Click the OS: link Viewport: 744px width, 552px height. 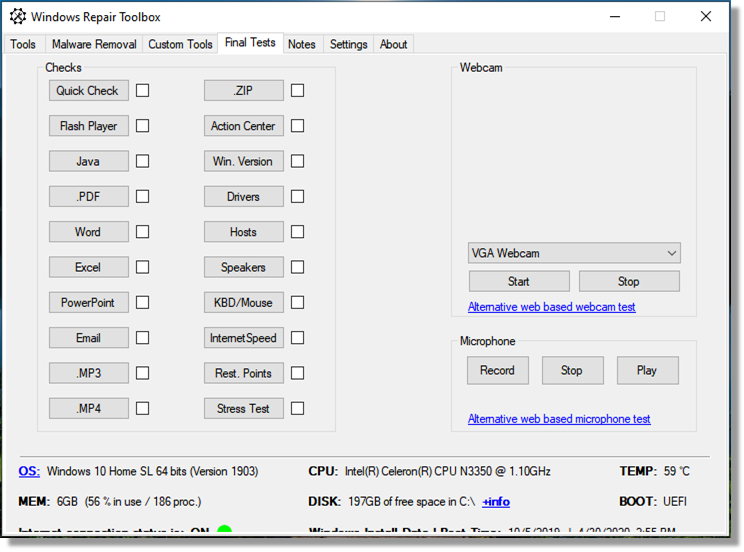click(29, 471)
